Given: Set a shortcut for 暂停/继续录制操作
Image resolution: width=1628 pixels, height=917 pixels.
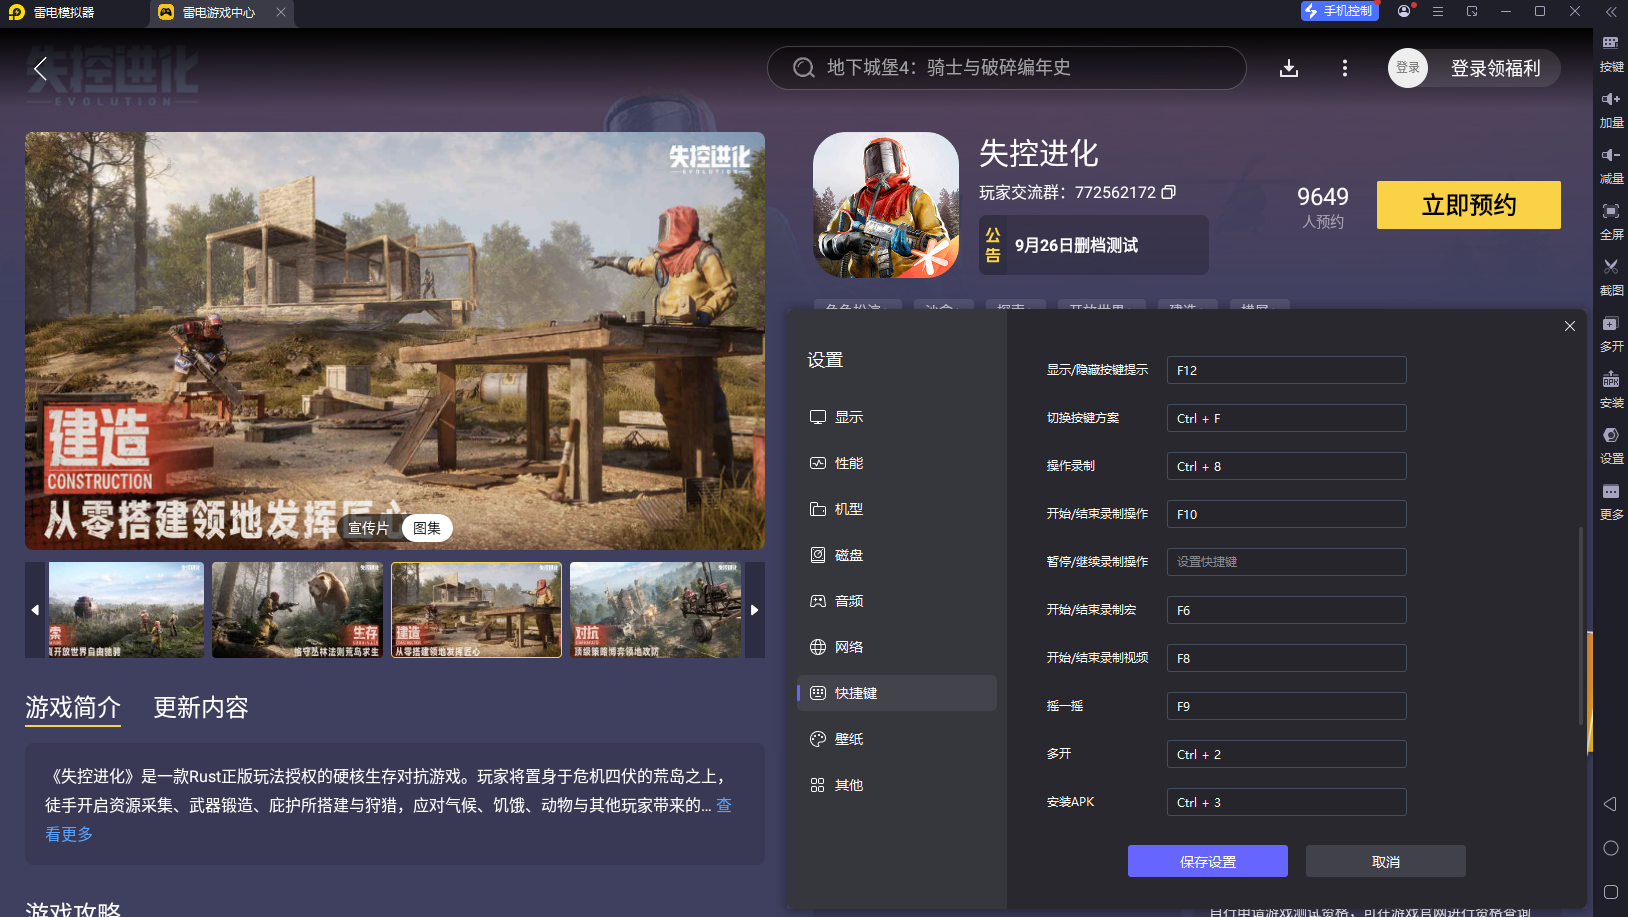Looking at the screenshot, I should pos(1287,562).
